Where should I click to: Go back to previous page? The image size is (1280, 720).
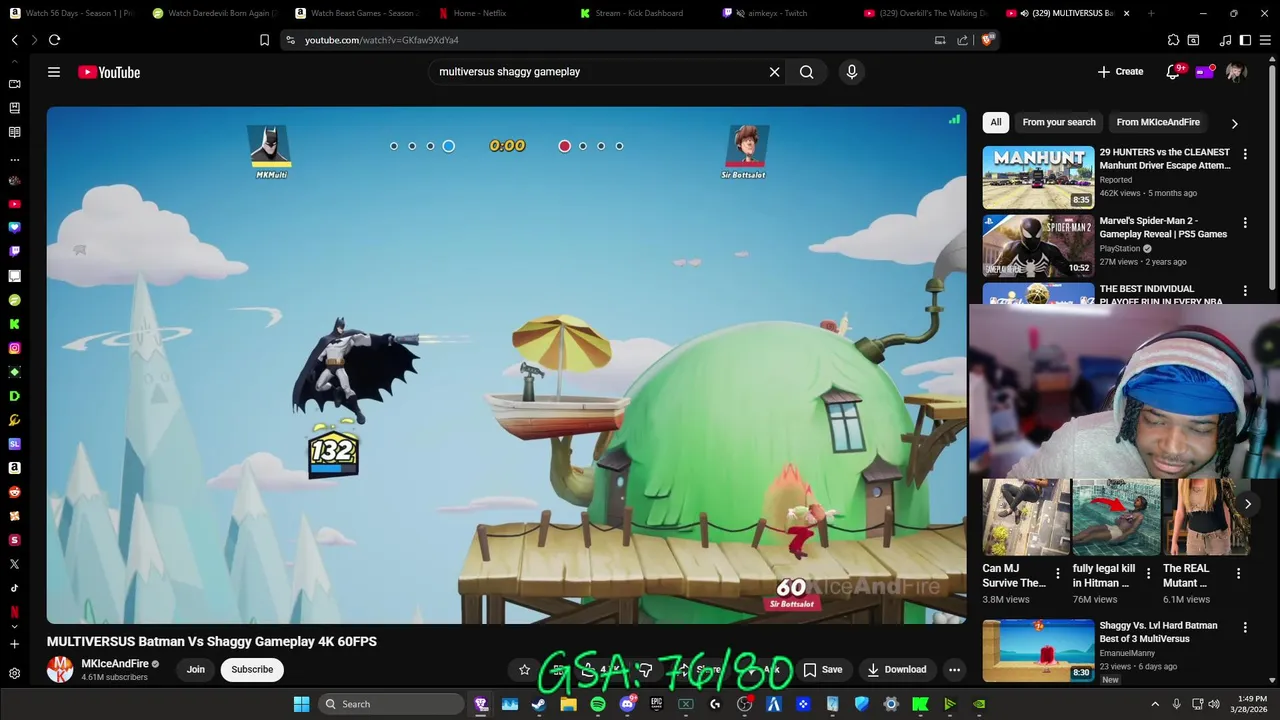coord(14,40)
